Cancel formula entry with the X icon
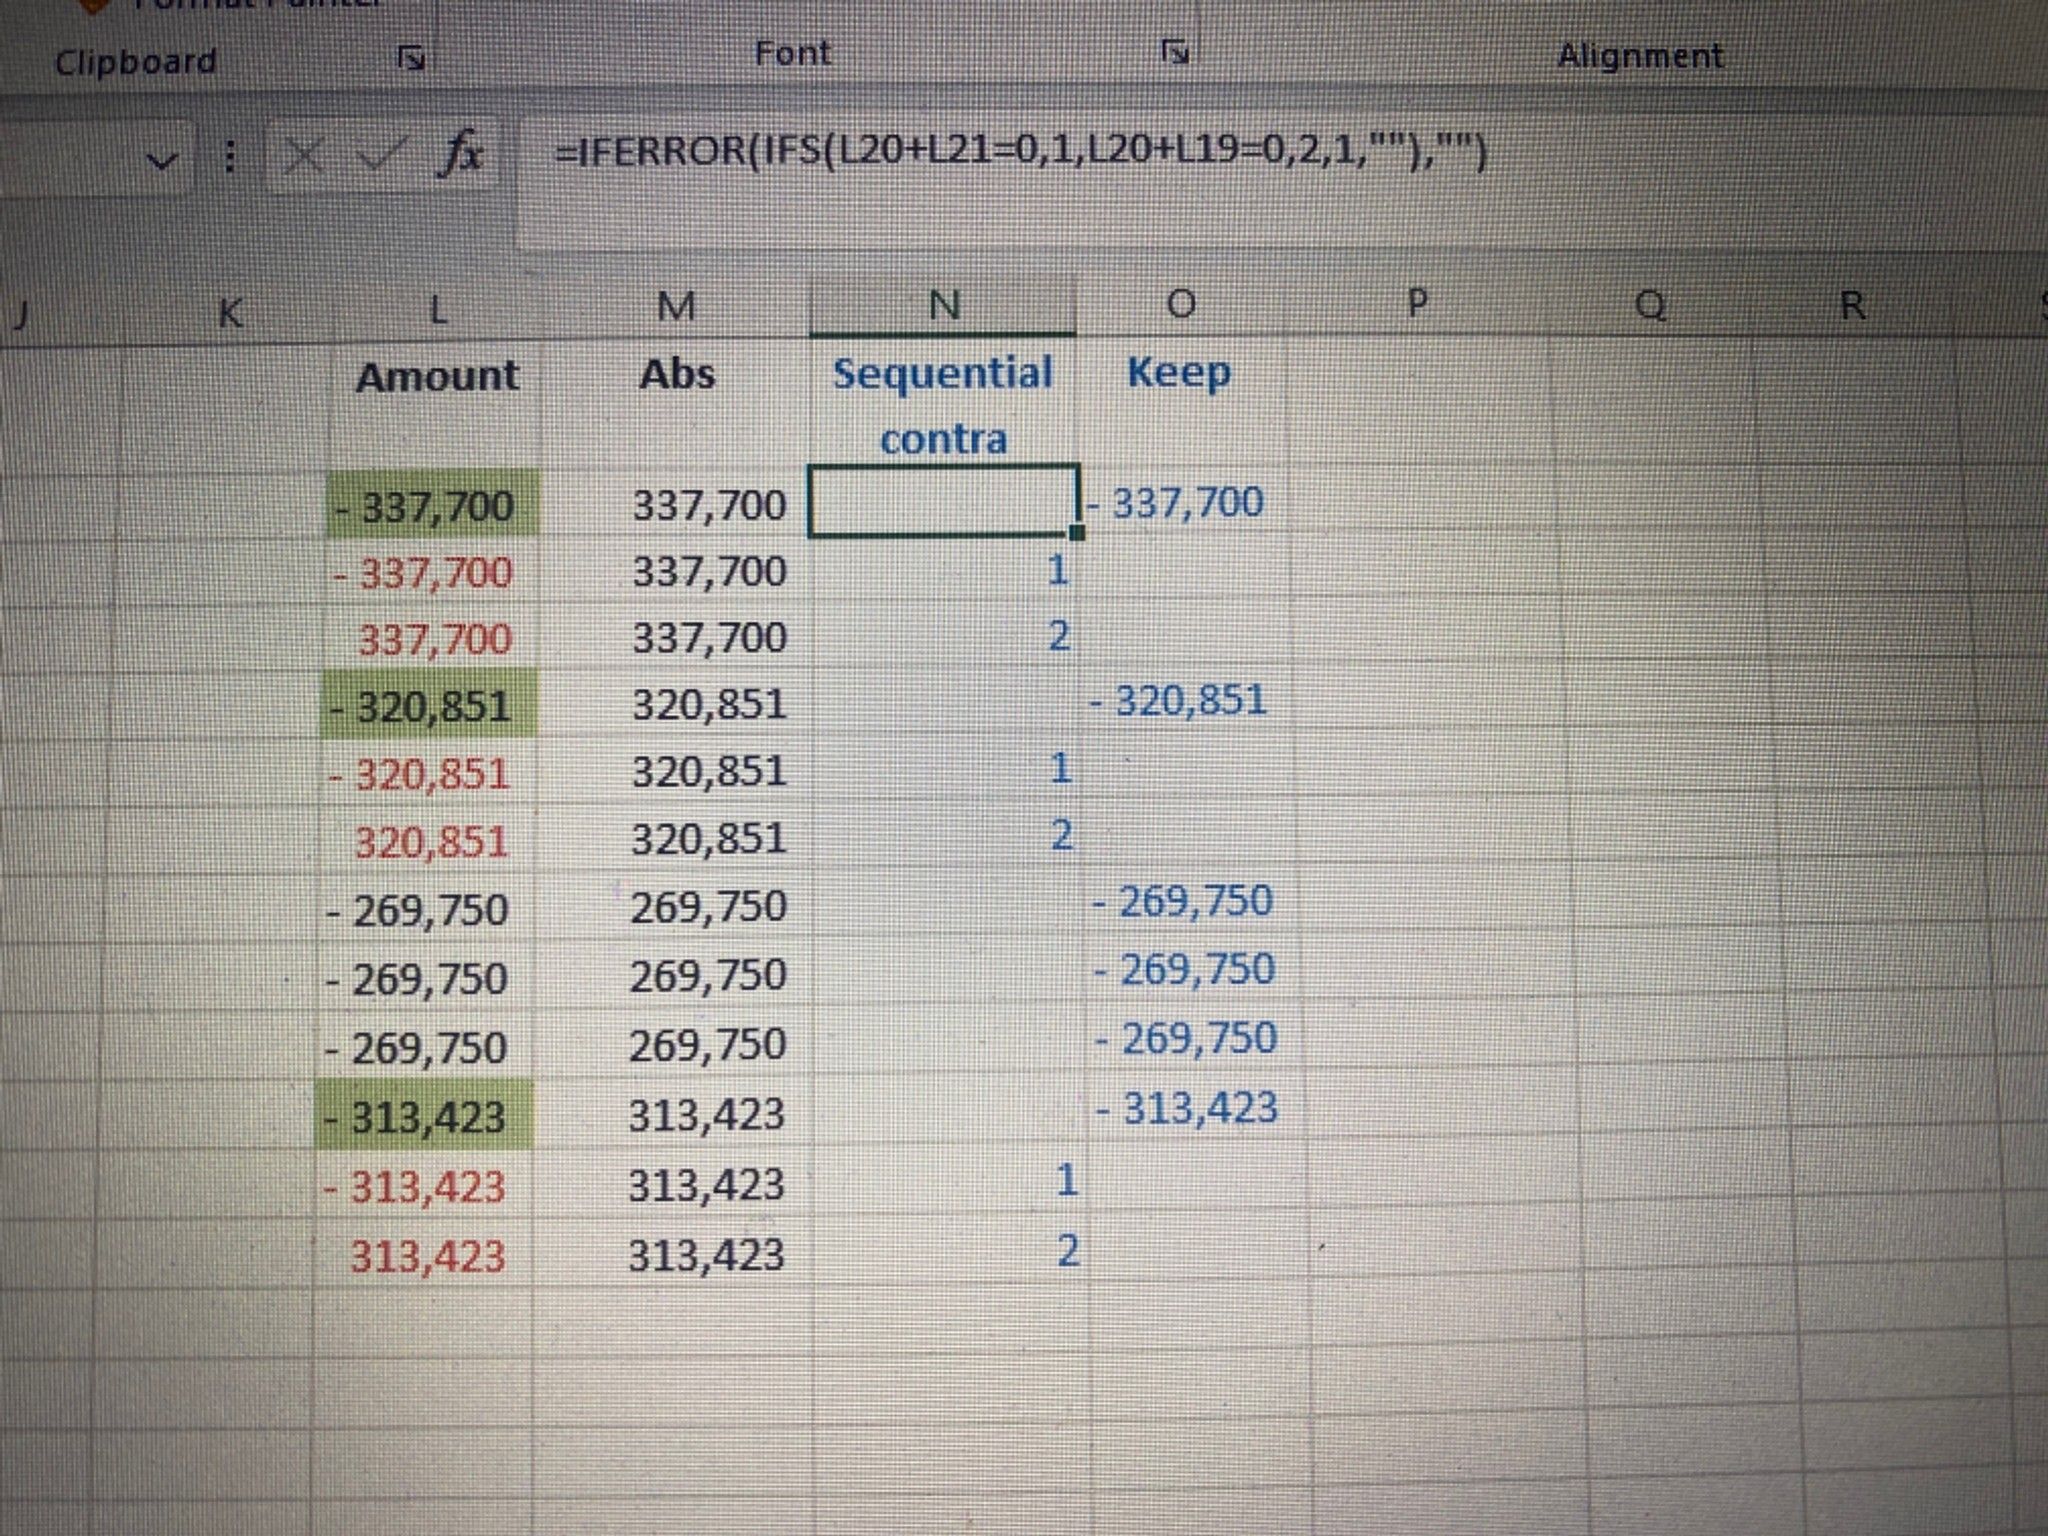The image size is (2048, 1536). coord(302,156)
